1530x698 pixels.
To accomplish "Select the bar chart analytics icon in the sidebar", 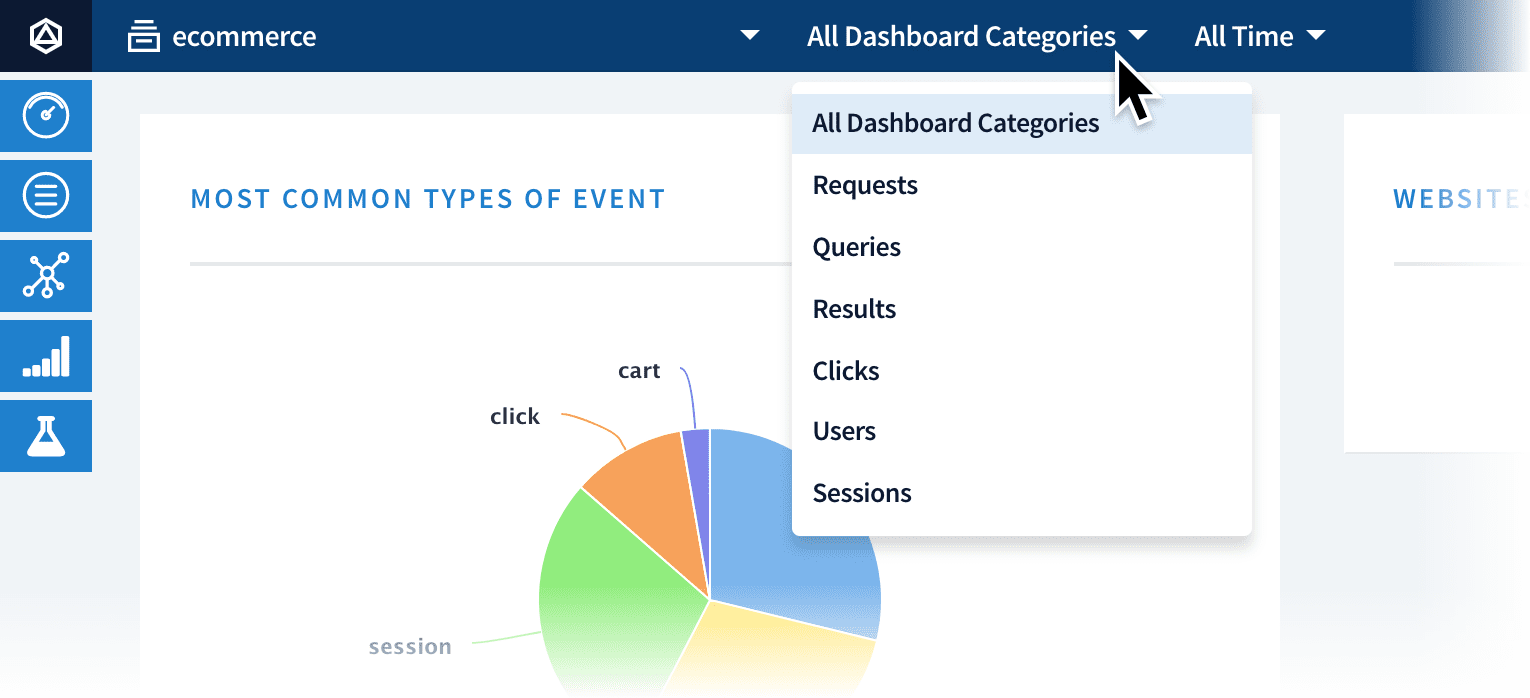I will (x=46, y=356).
